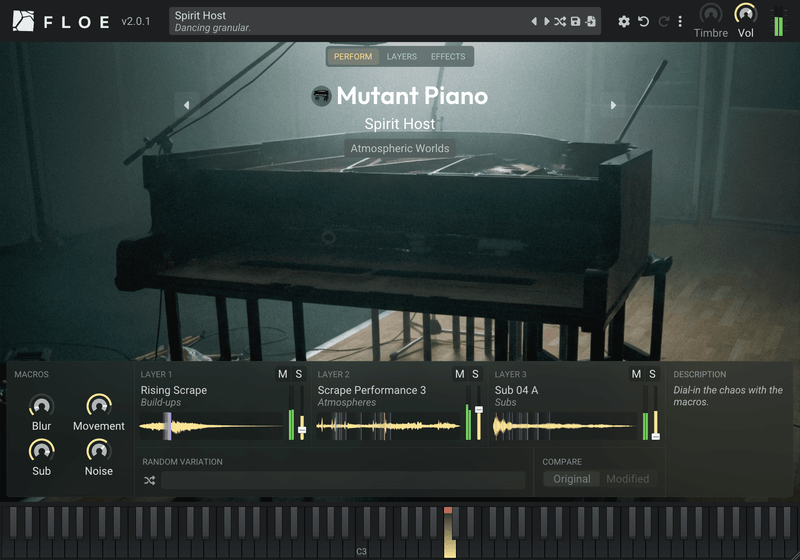Mute Layer 1 with M button

[283, 374]
